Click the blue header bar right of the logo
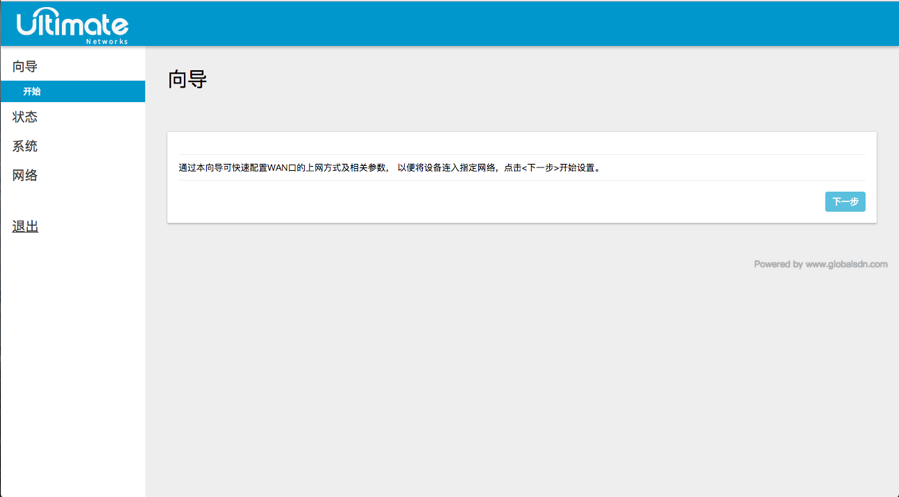The height and width of the screenshot is (497, 899). pos(500,24)
